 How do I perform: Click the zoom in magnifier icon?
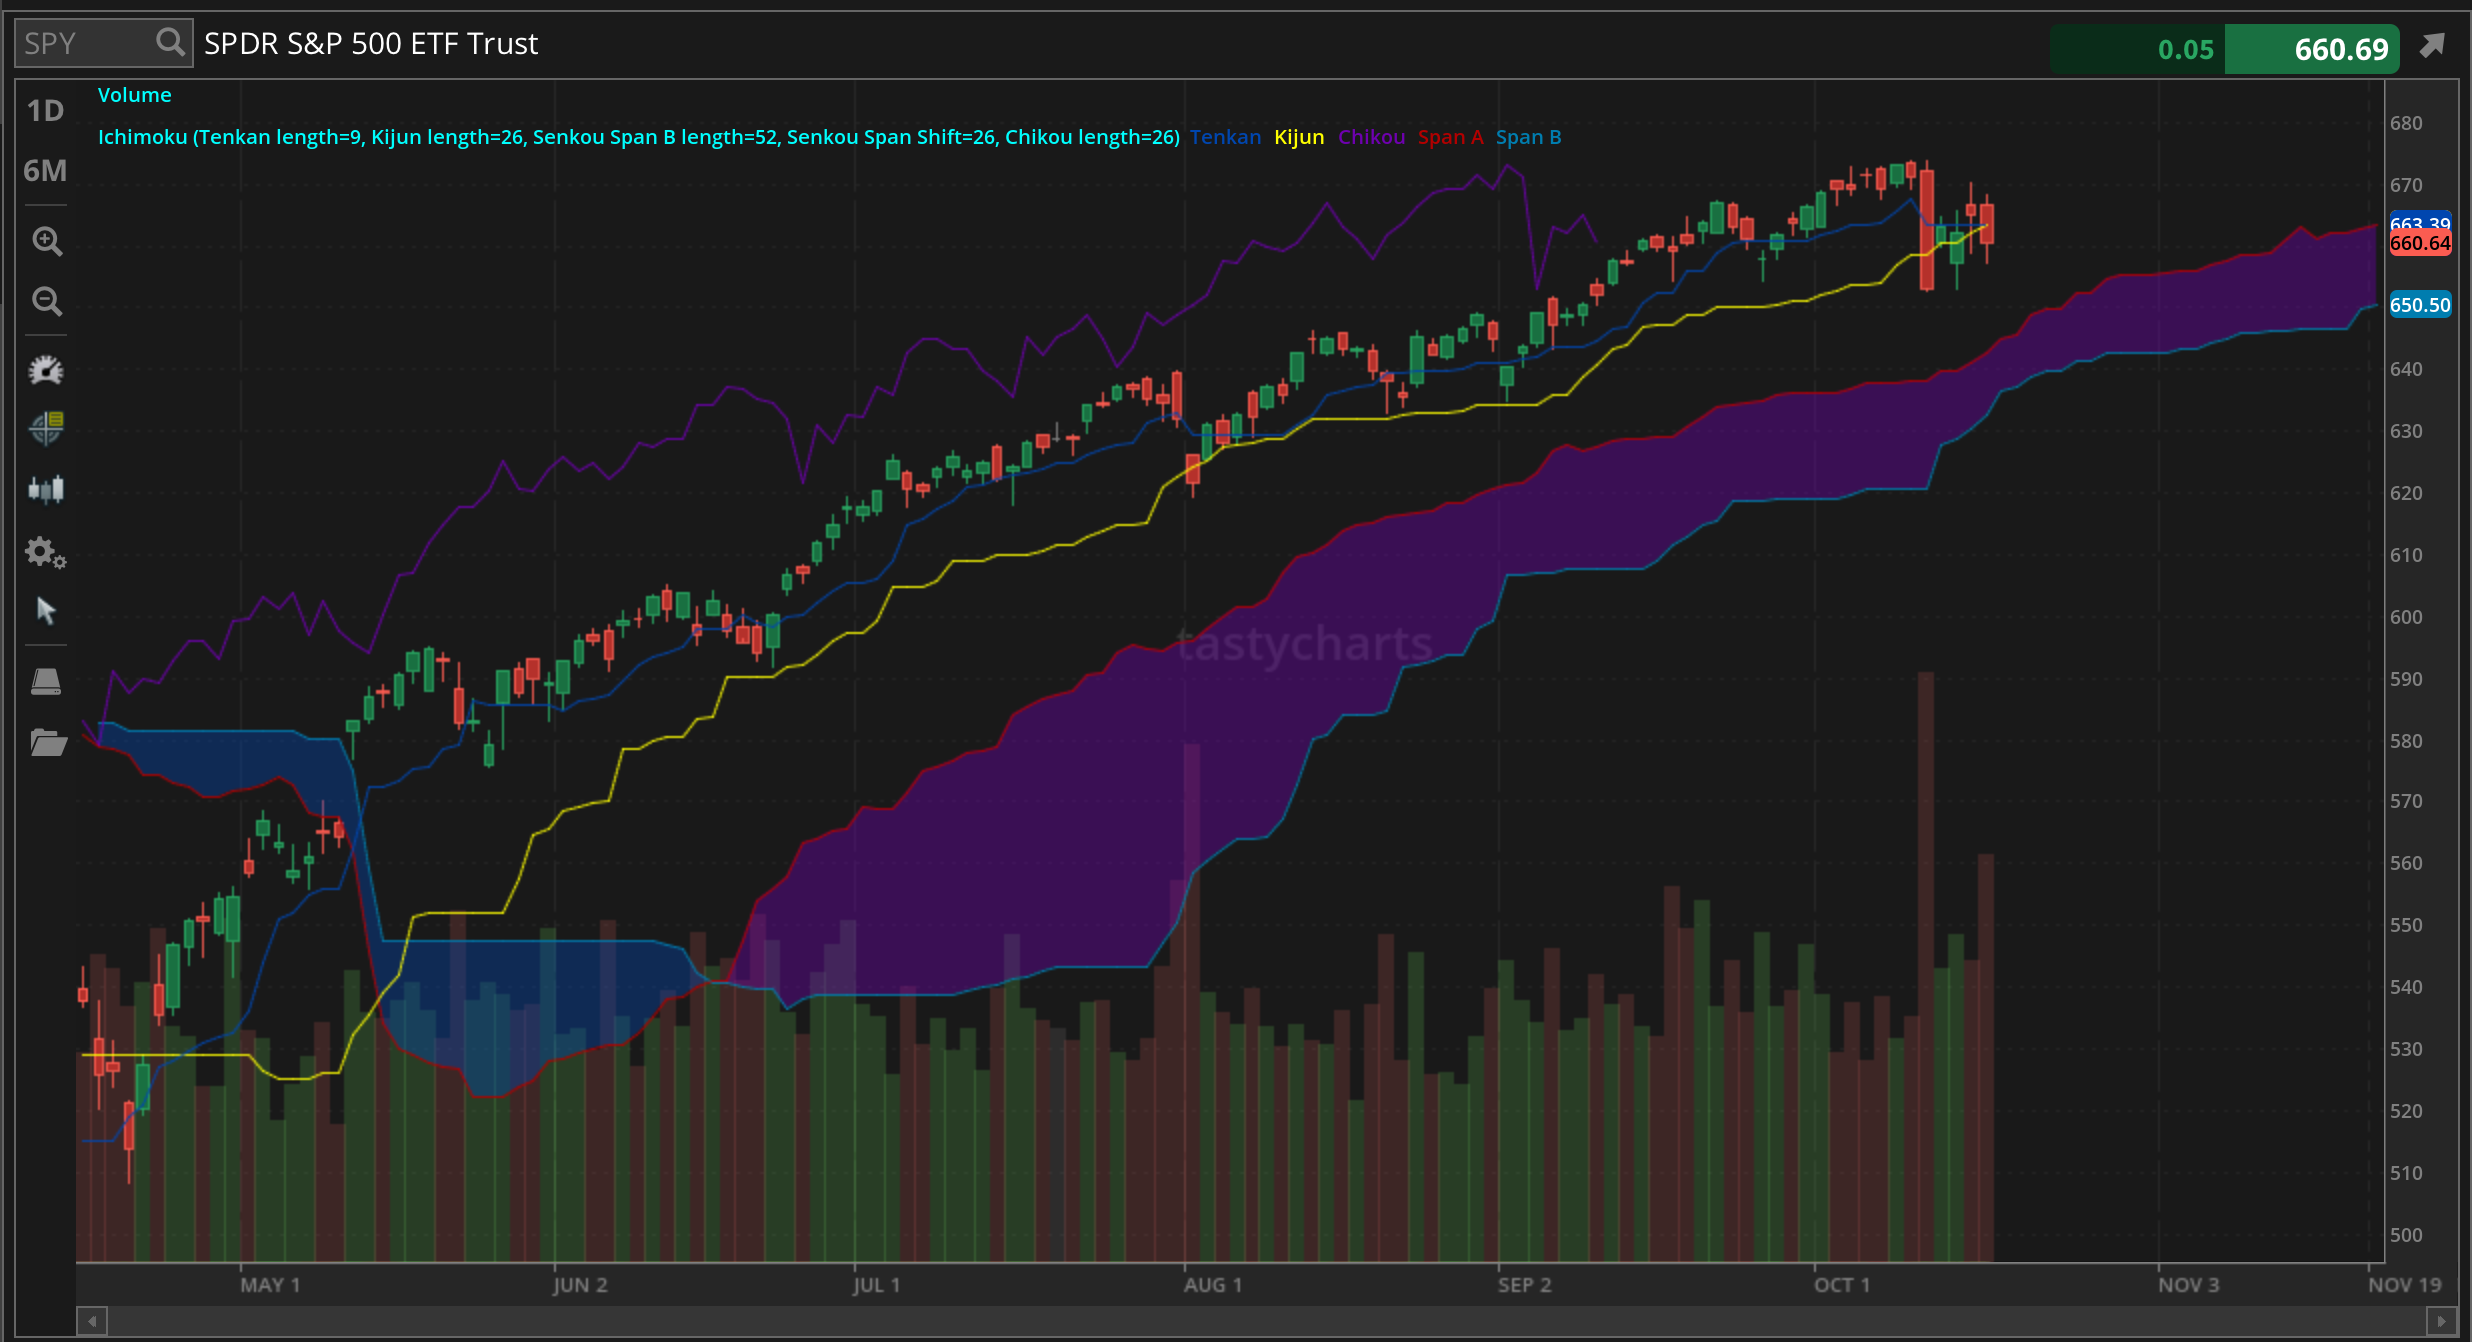coord(46,241)
